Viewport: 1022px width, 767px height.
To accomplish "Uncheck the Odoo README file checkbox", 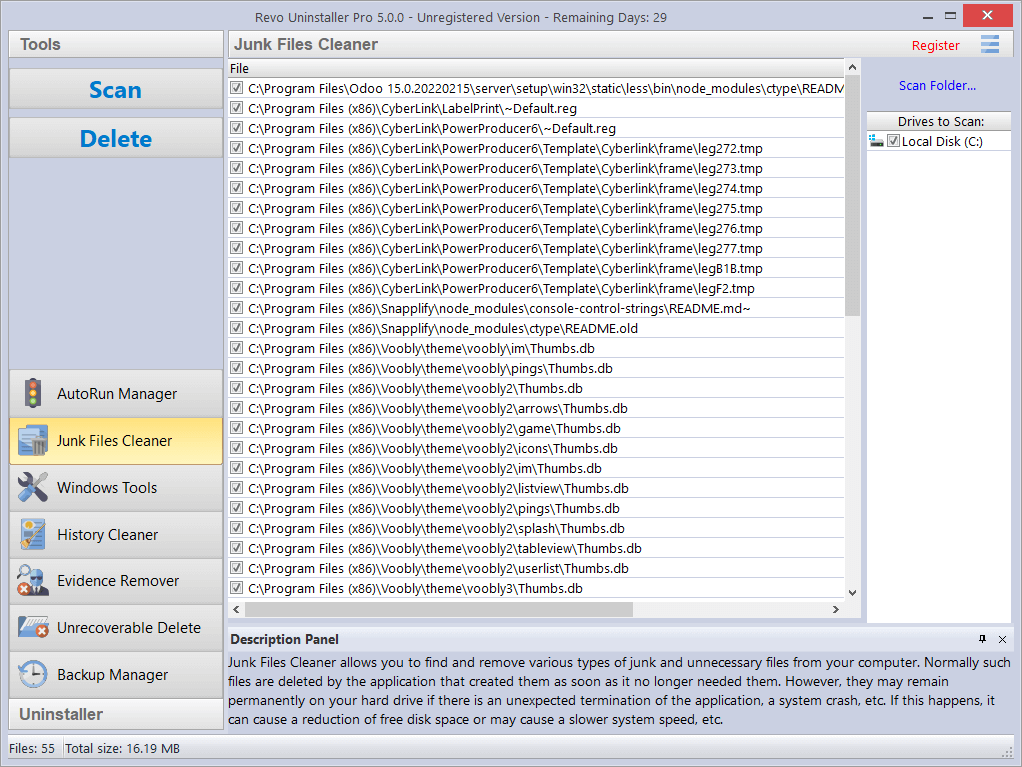I will pyautogui.click(x=237, y=88).
